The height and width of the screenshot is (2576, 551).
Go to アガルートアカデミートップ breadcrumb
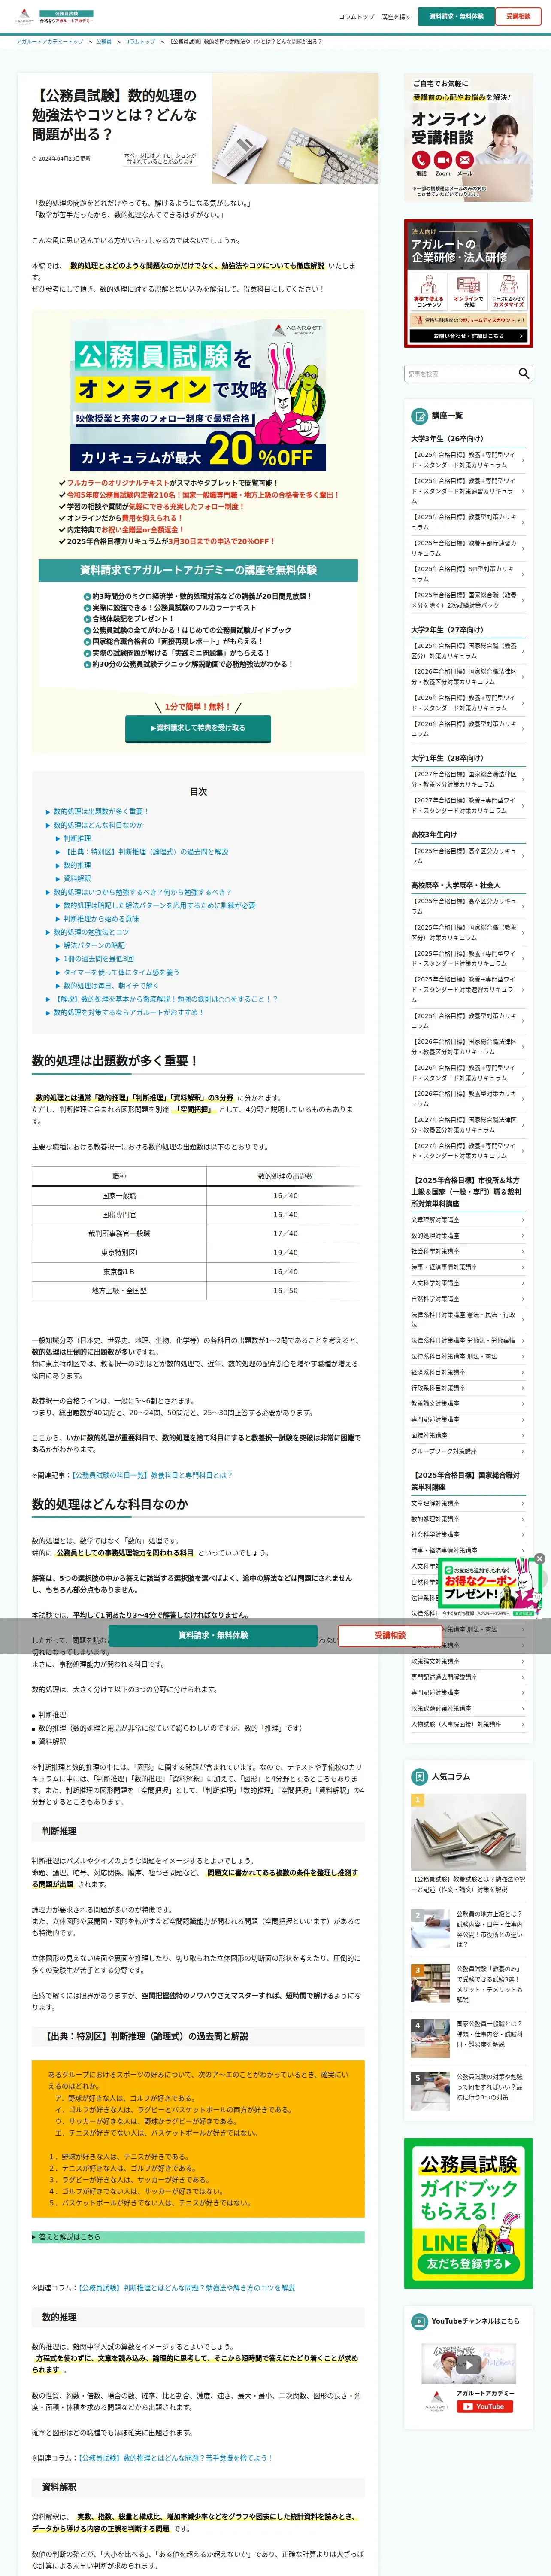[x=50, y=42]
